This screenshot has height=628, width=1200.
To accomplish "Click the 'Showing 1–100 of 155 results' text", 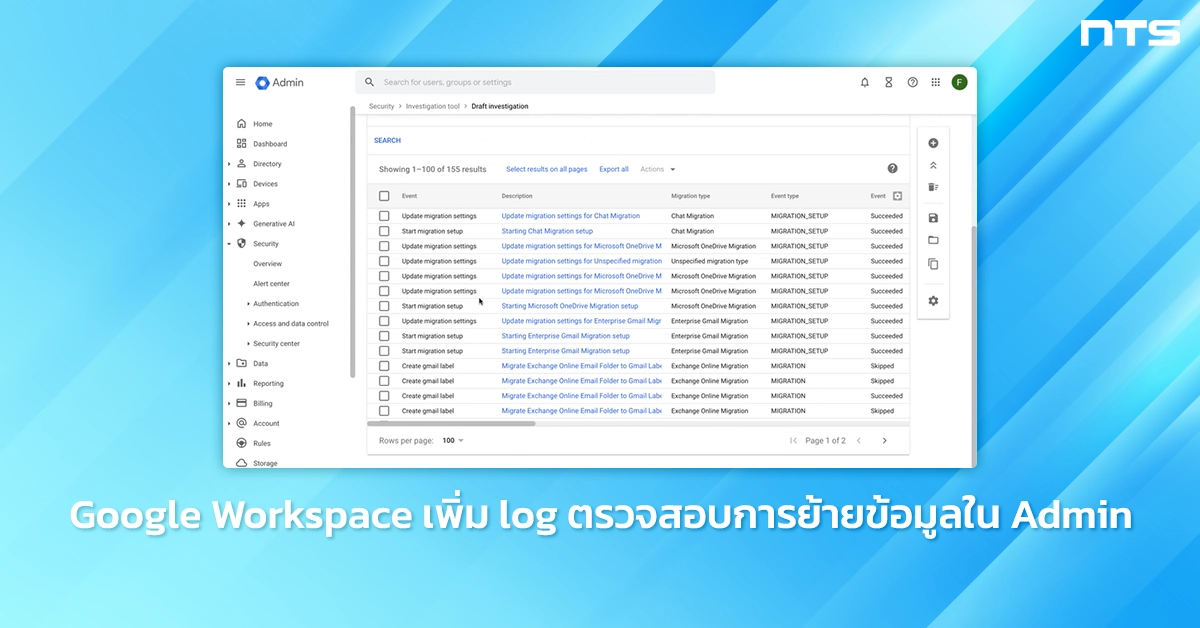I will (x=432, y=169).
